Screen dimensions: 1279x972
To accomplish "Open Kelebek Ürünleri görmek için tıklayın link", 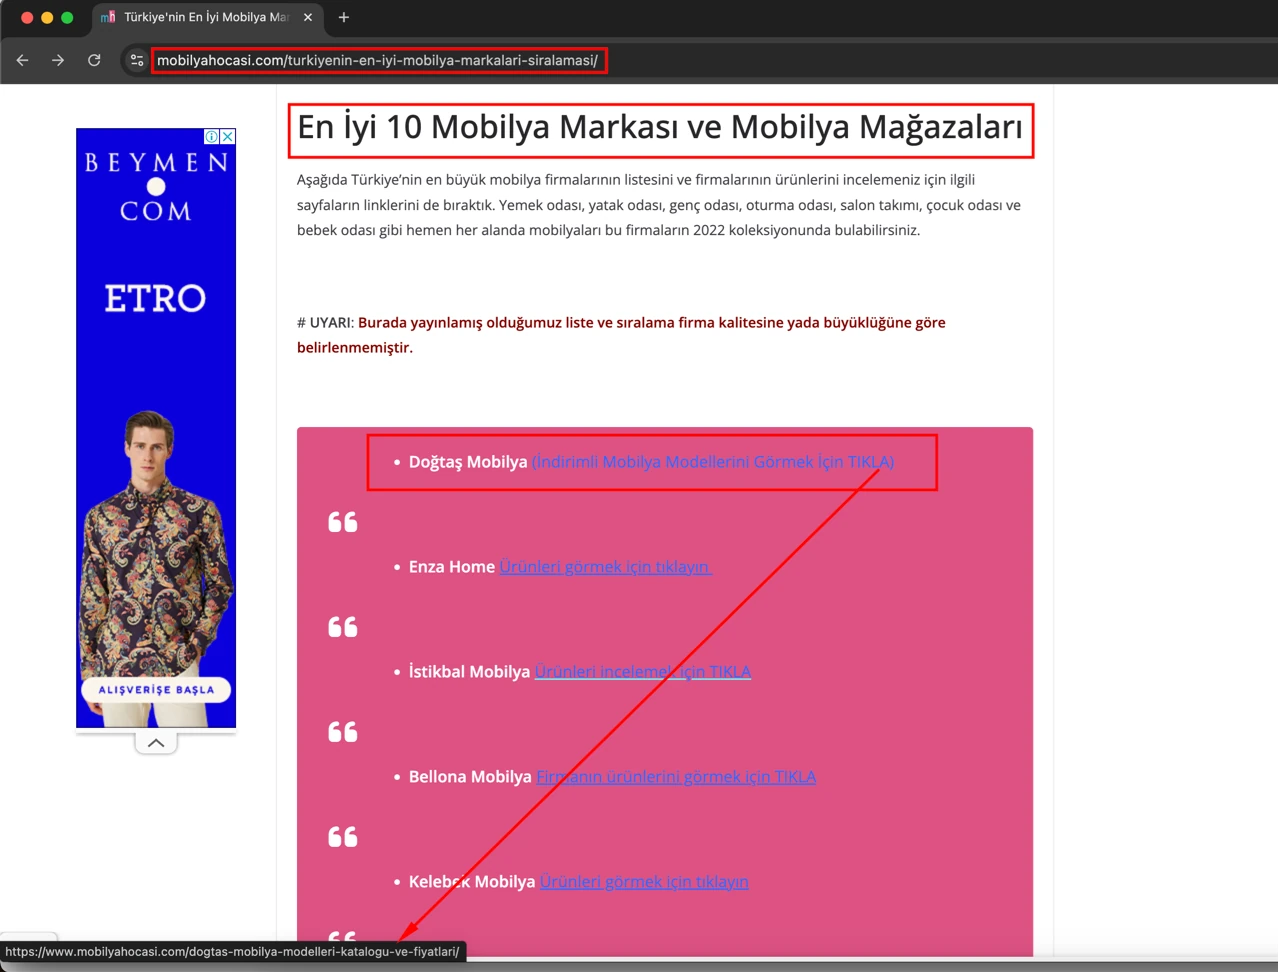I will (x=644, y=881).
